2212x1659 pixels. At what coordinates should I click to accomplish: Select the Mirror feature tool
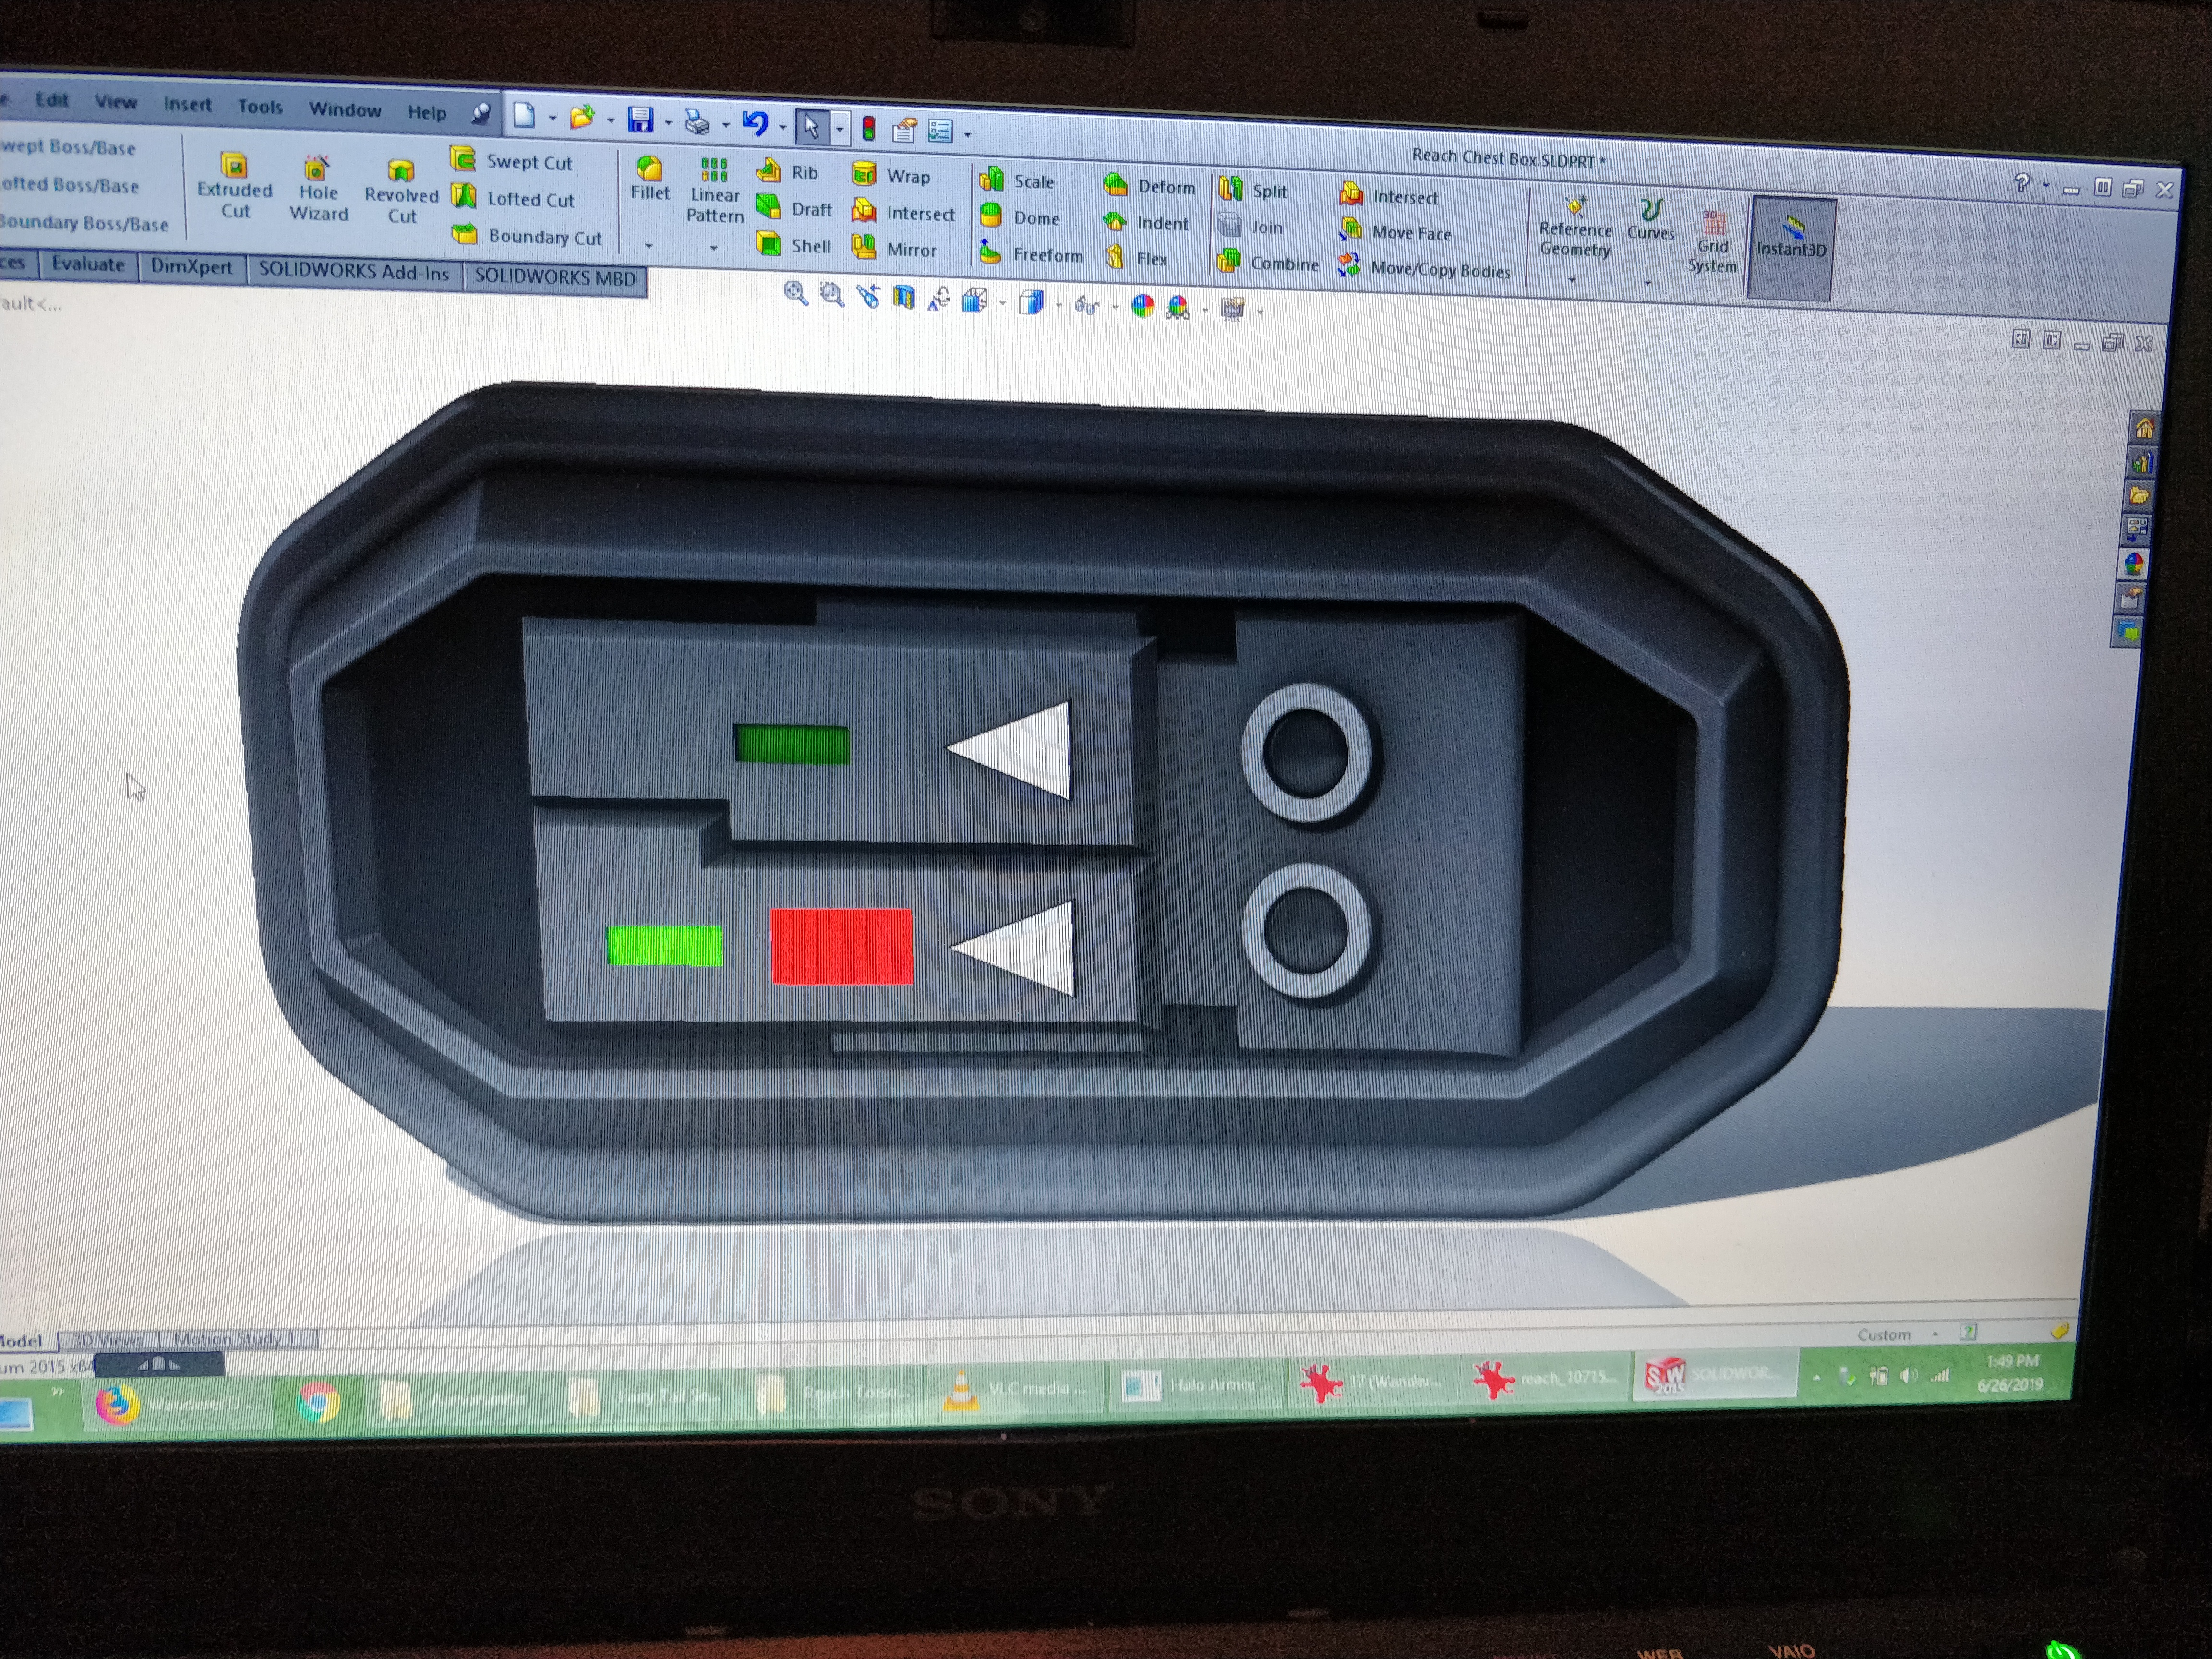click(x=894, y=248)
